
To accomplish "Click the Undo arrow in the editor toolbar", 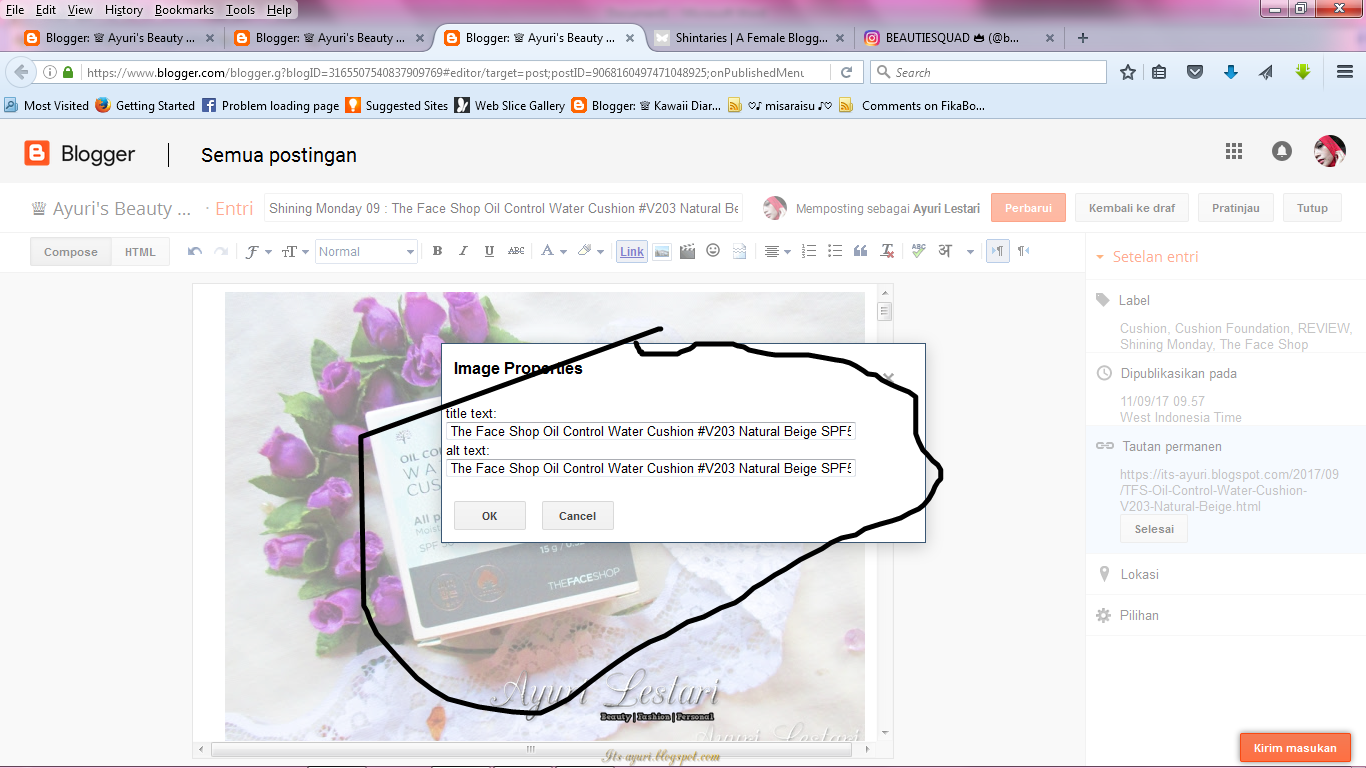I will click(x=195, y=252).
